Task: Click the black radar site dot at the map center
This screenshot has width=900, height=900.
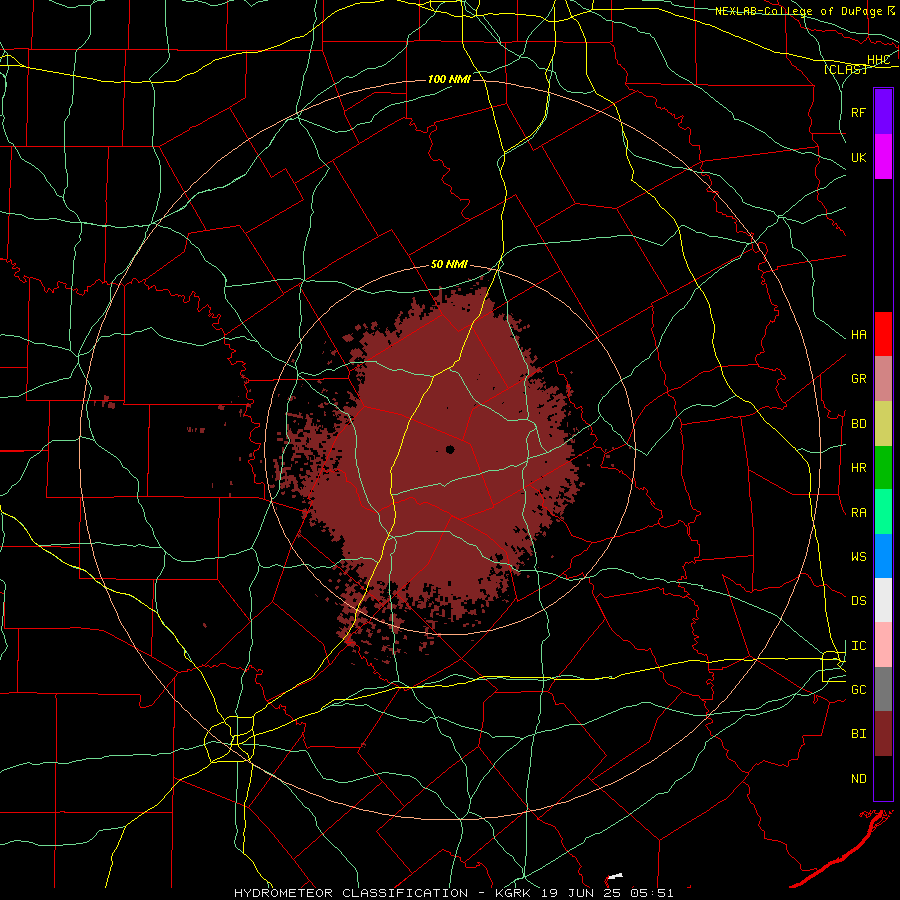Action: [x=450, y=449]
